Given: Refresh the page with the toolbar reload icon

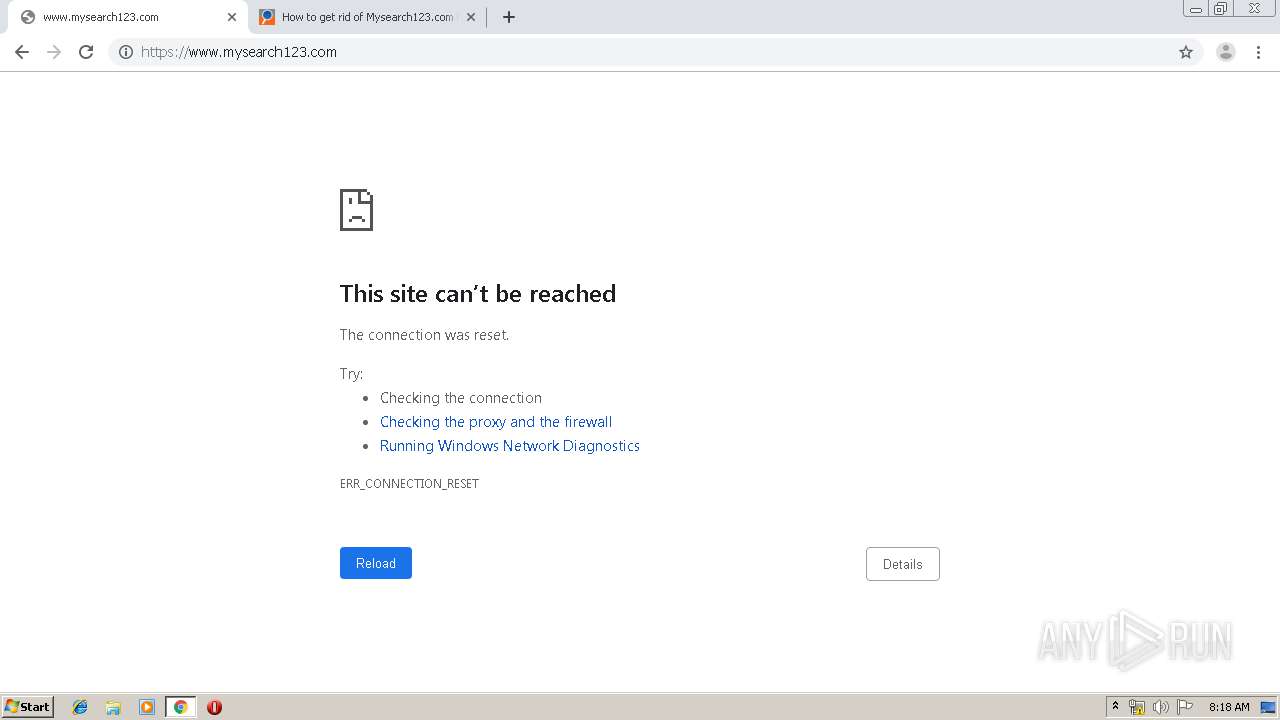Looking at the screenshot, I should tap(86, 52).
